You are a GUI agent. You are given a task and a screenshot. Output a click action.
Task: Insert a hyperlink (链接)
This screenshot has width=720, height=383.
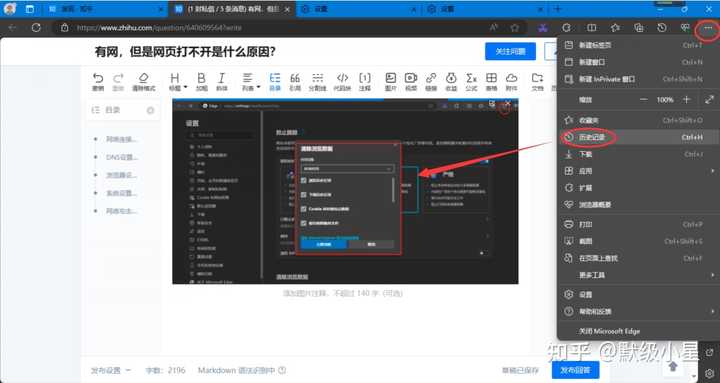[431, 82]
